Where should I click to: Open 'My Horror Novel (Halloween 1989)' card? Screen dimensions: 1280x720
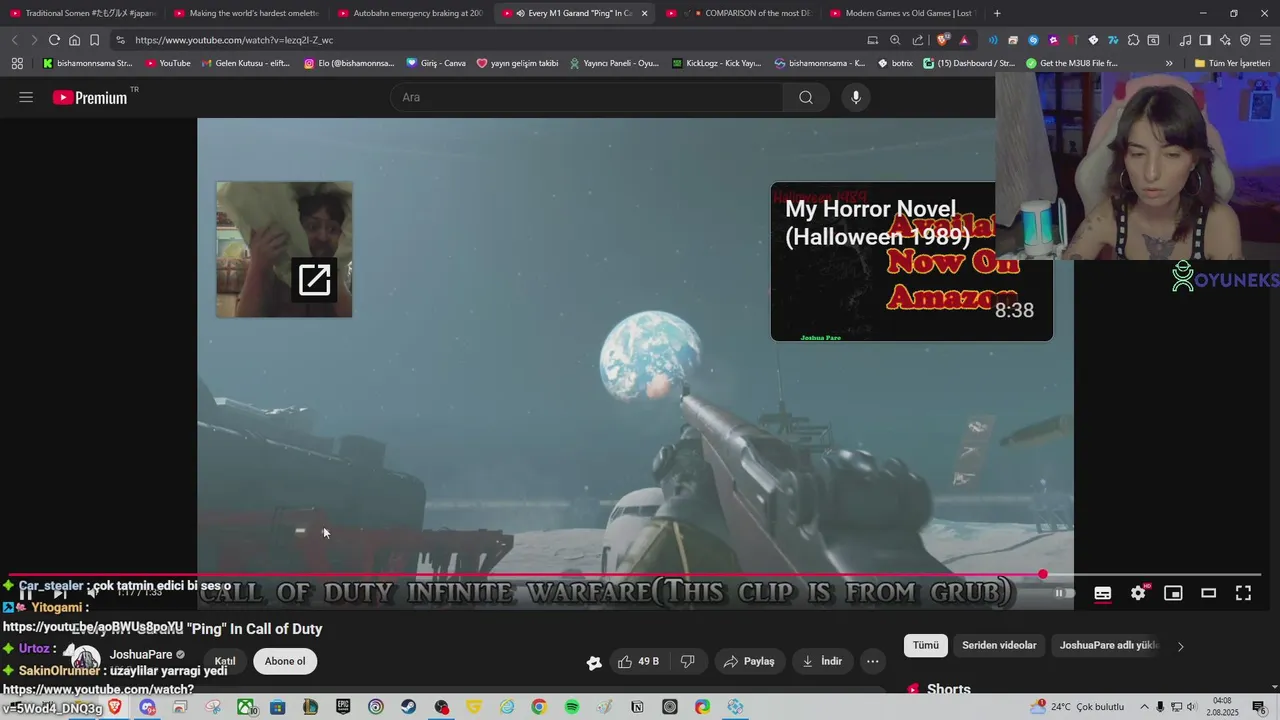911,262
